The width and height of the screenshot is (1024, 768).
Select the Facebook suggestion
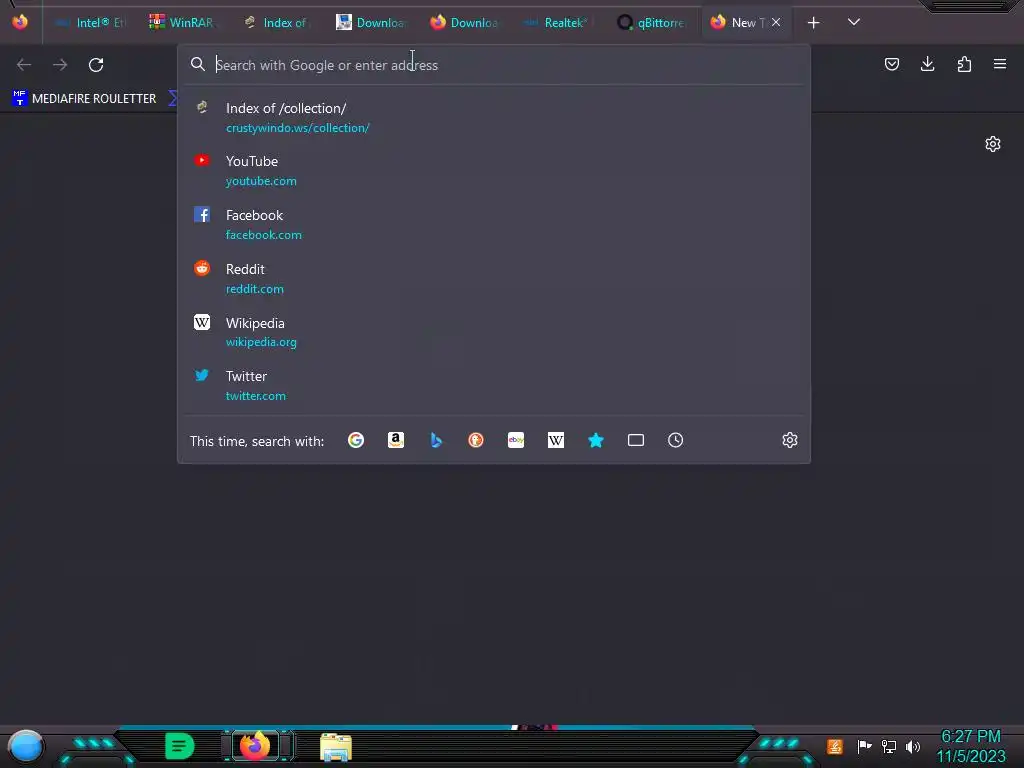point(494,225)
